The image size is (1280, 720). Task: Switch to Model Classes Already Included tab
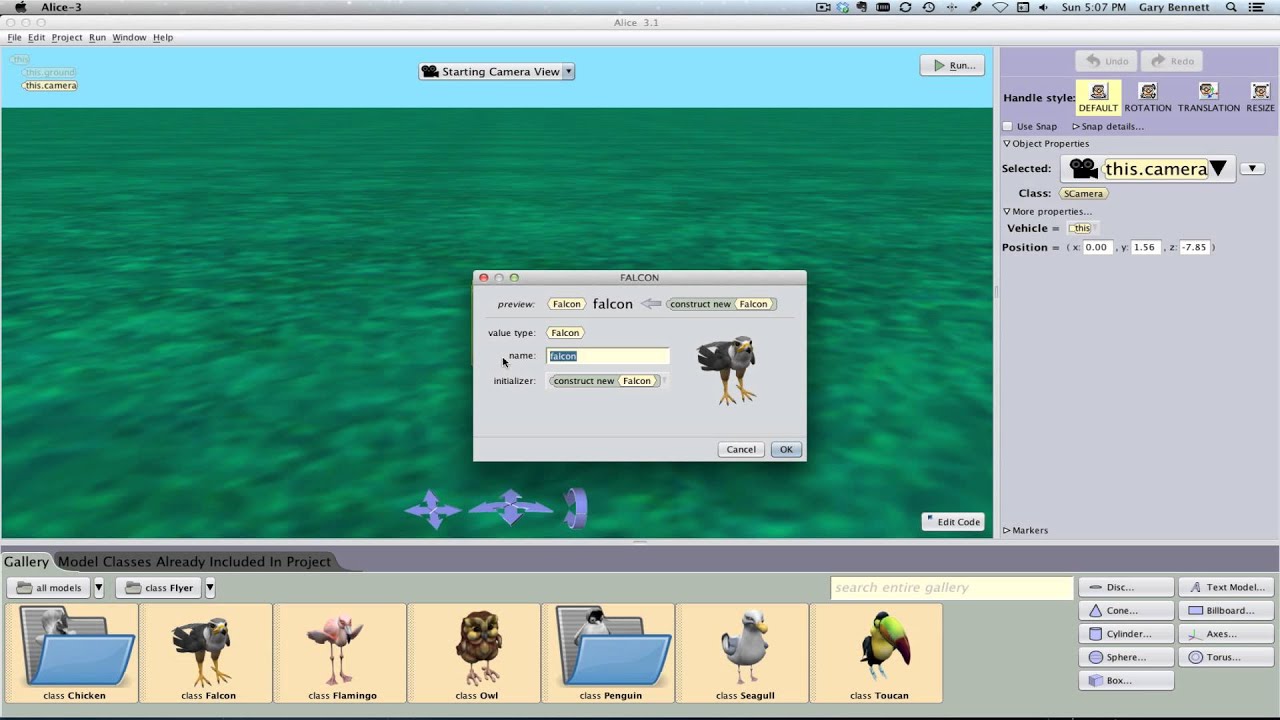coord(194,561)
